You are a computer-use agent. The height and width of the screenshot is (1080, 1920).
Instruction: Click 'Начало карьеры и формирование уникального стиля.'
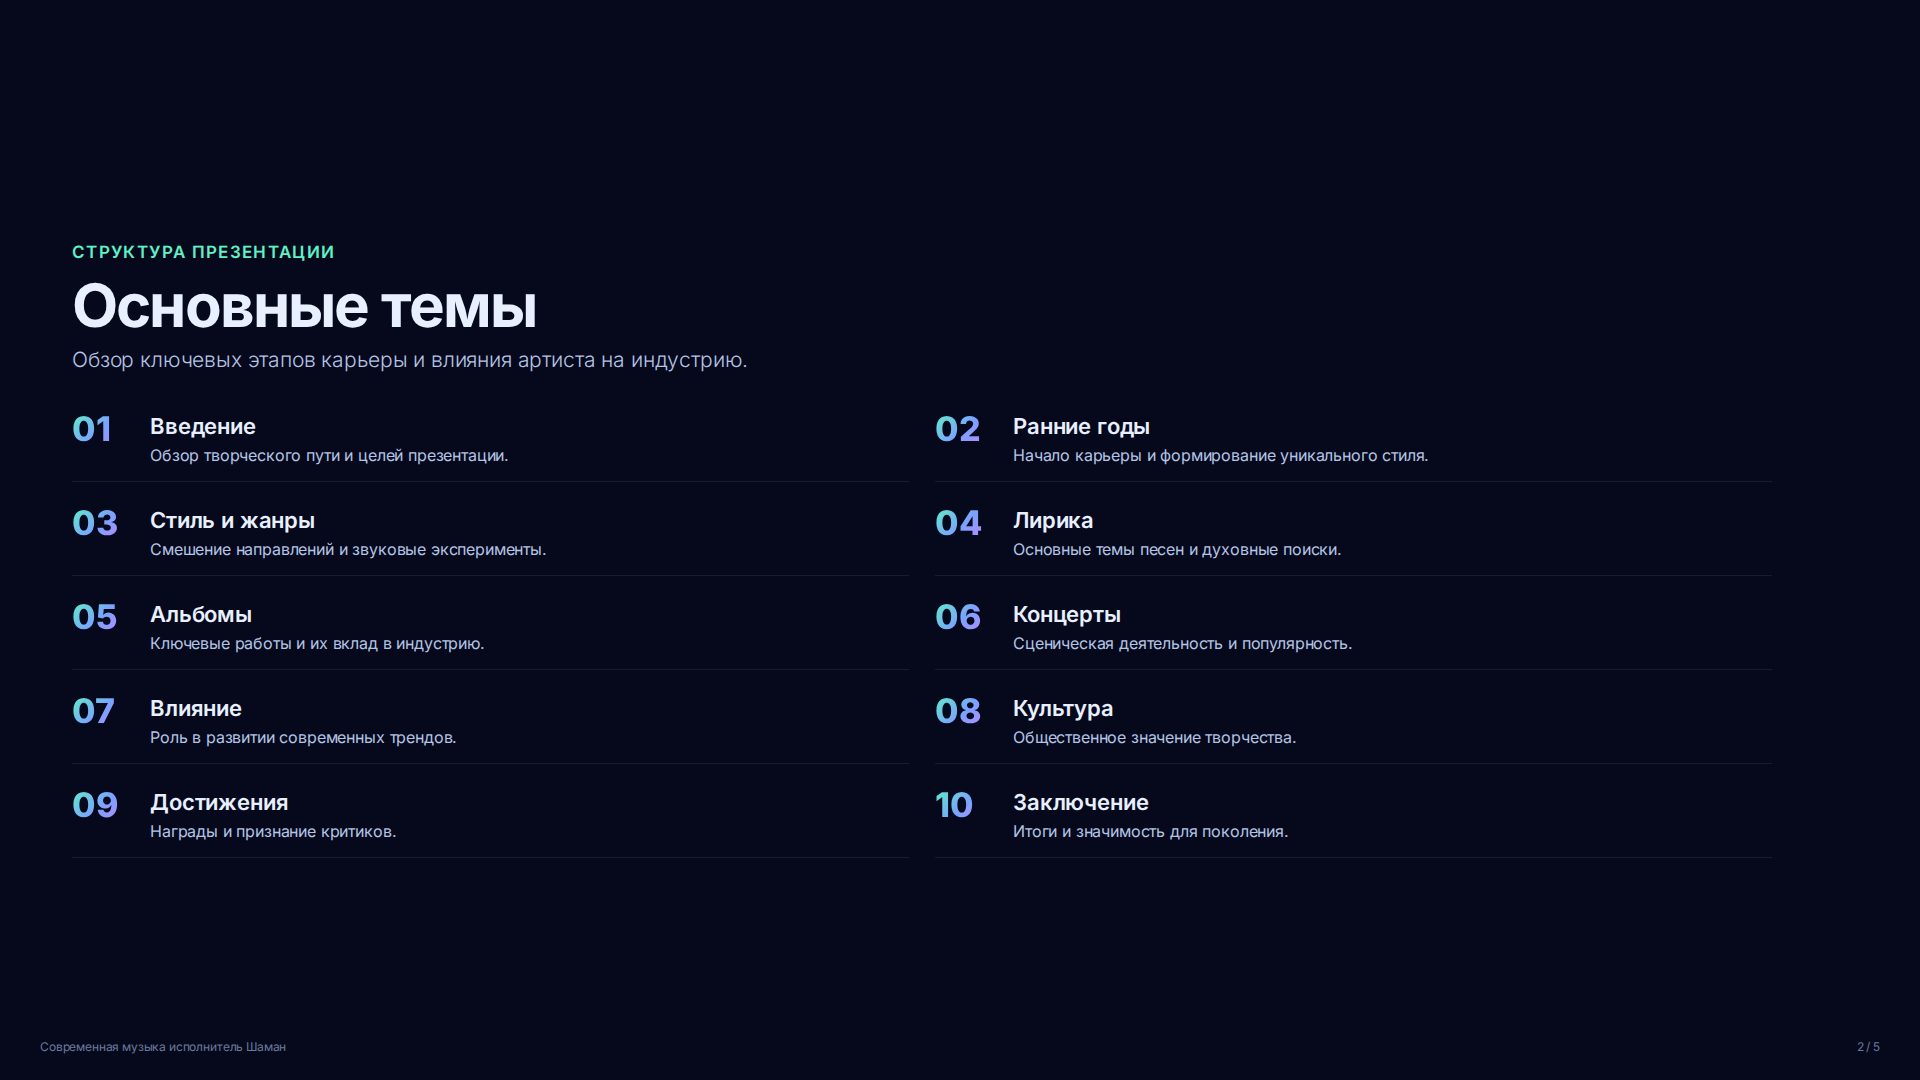[x=1220, y=456]
